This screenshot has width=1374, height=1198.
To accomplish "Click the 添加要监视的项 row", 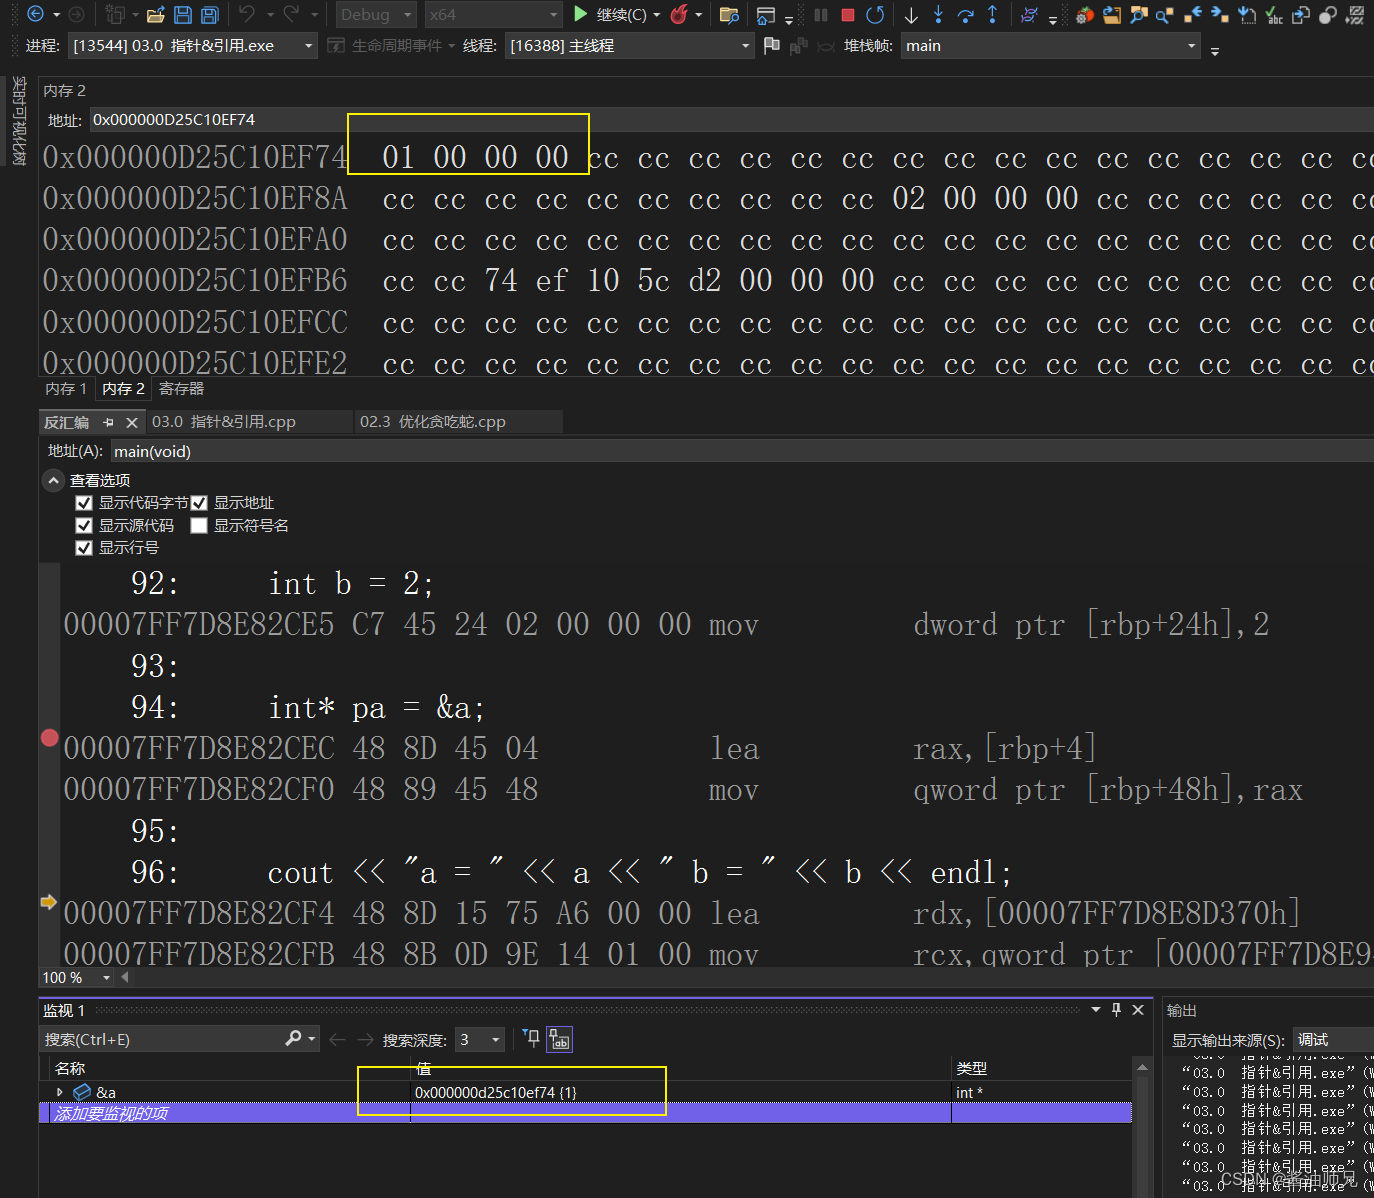I will click(585, 1113).
